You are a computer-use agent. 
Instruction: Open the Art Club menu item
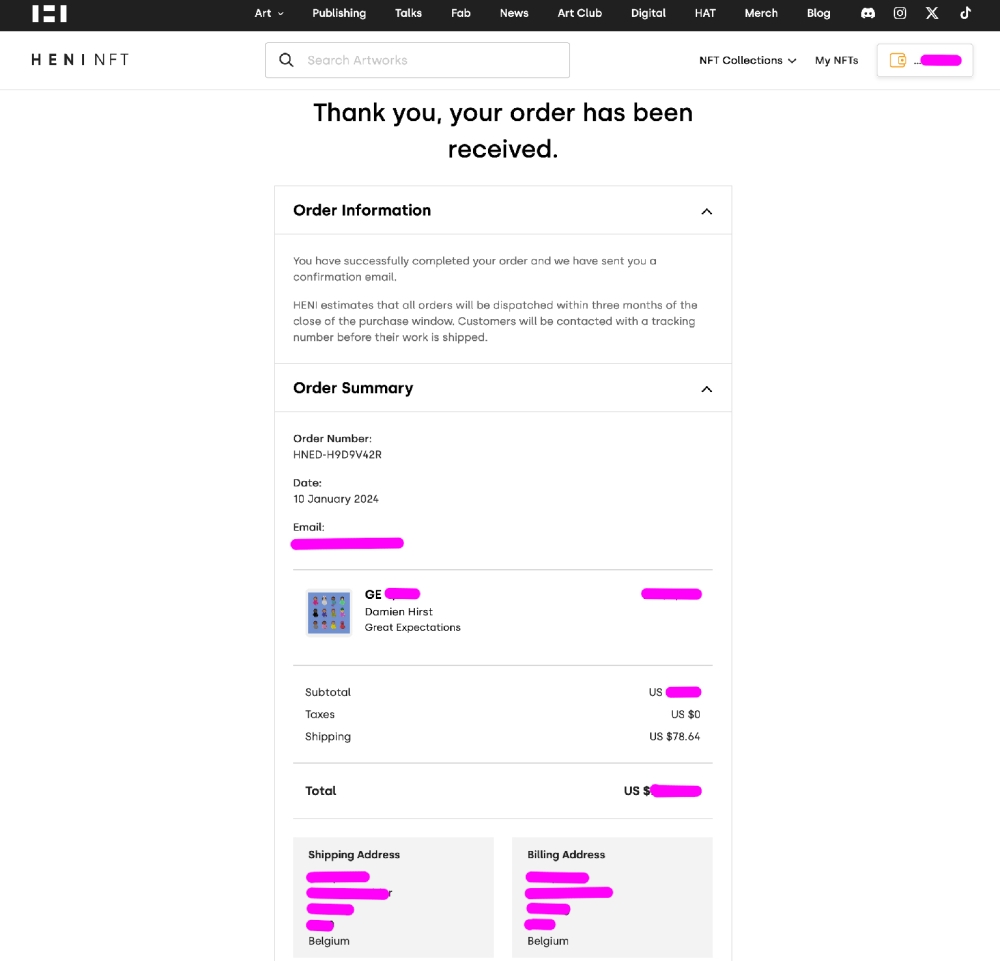pos(579,13)
